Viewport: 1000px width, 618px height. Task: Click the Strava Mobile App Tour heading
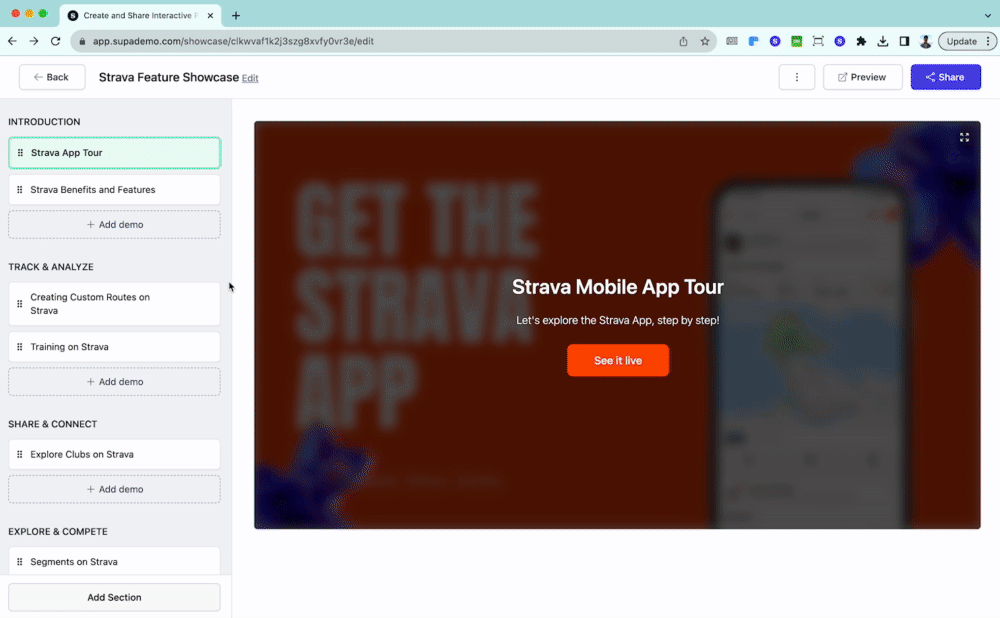coord(617,287)
